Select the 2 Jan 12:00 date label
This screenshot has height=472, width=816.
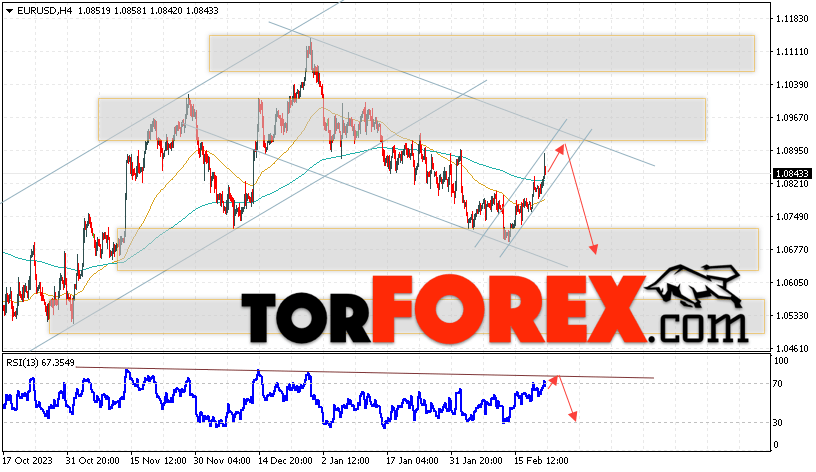(346, 461)
